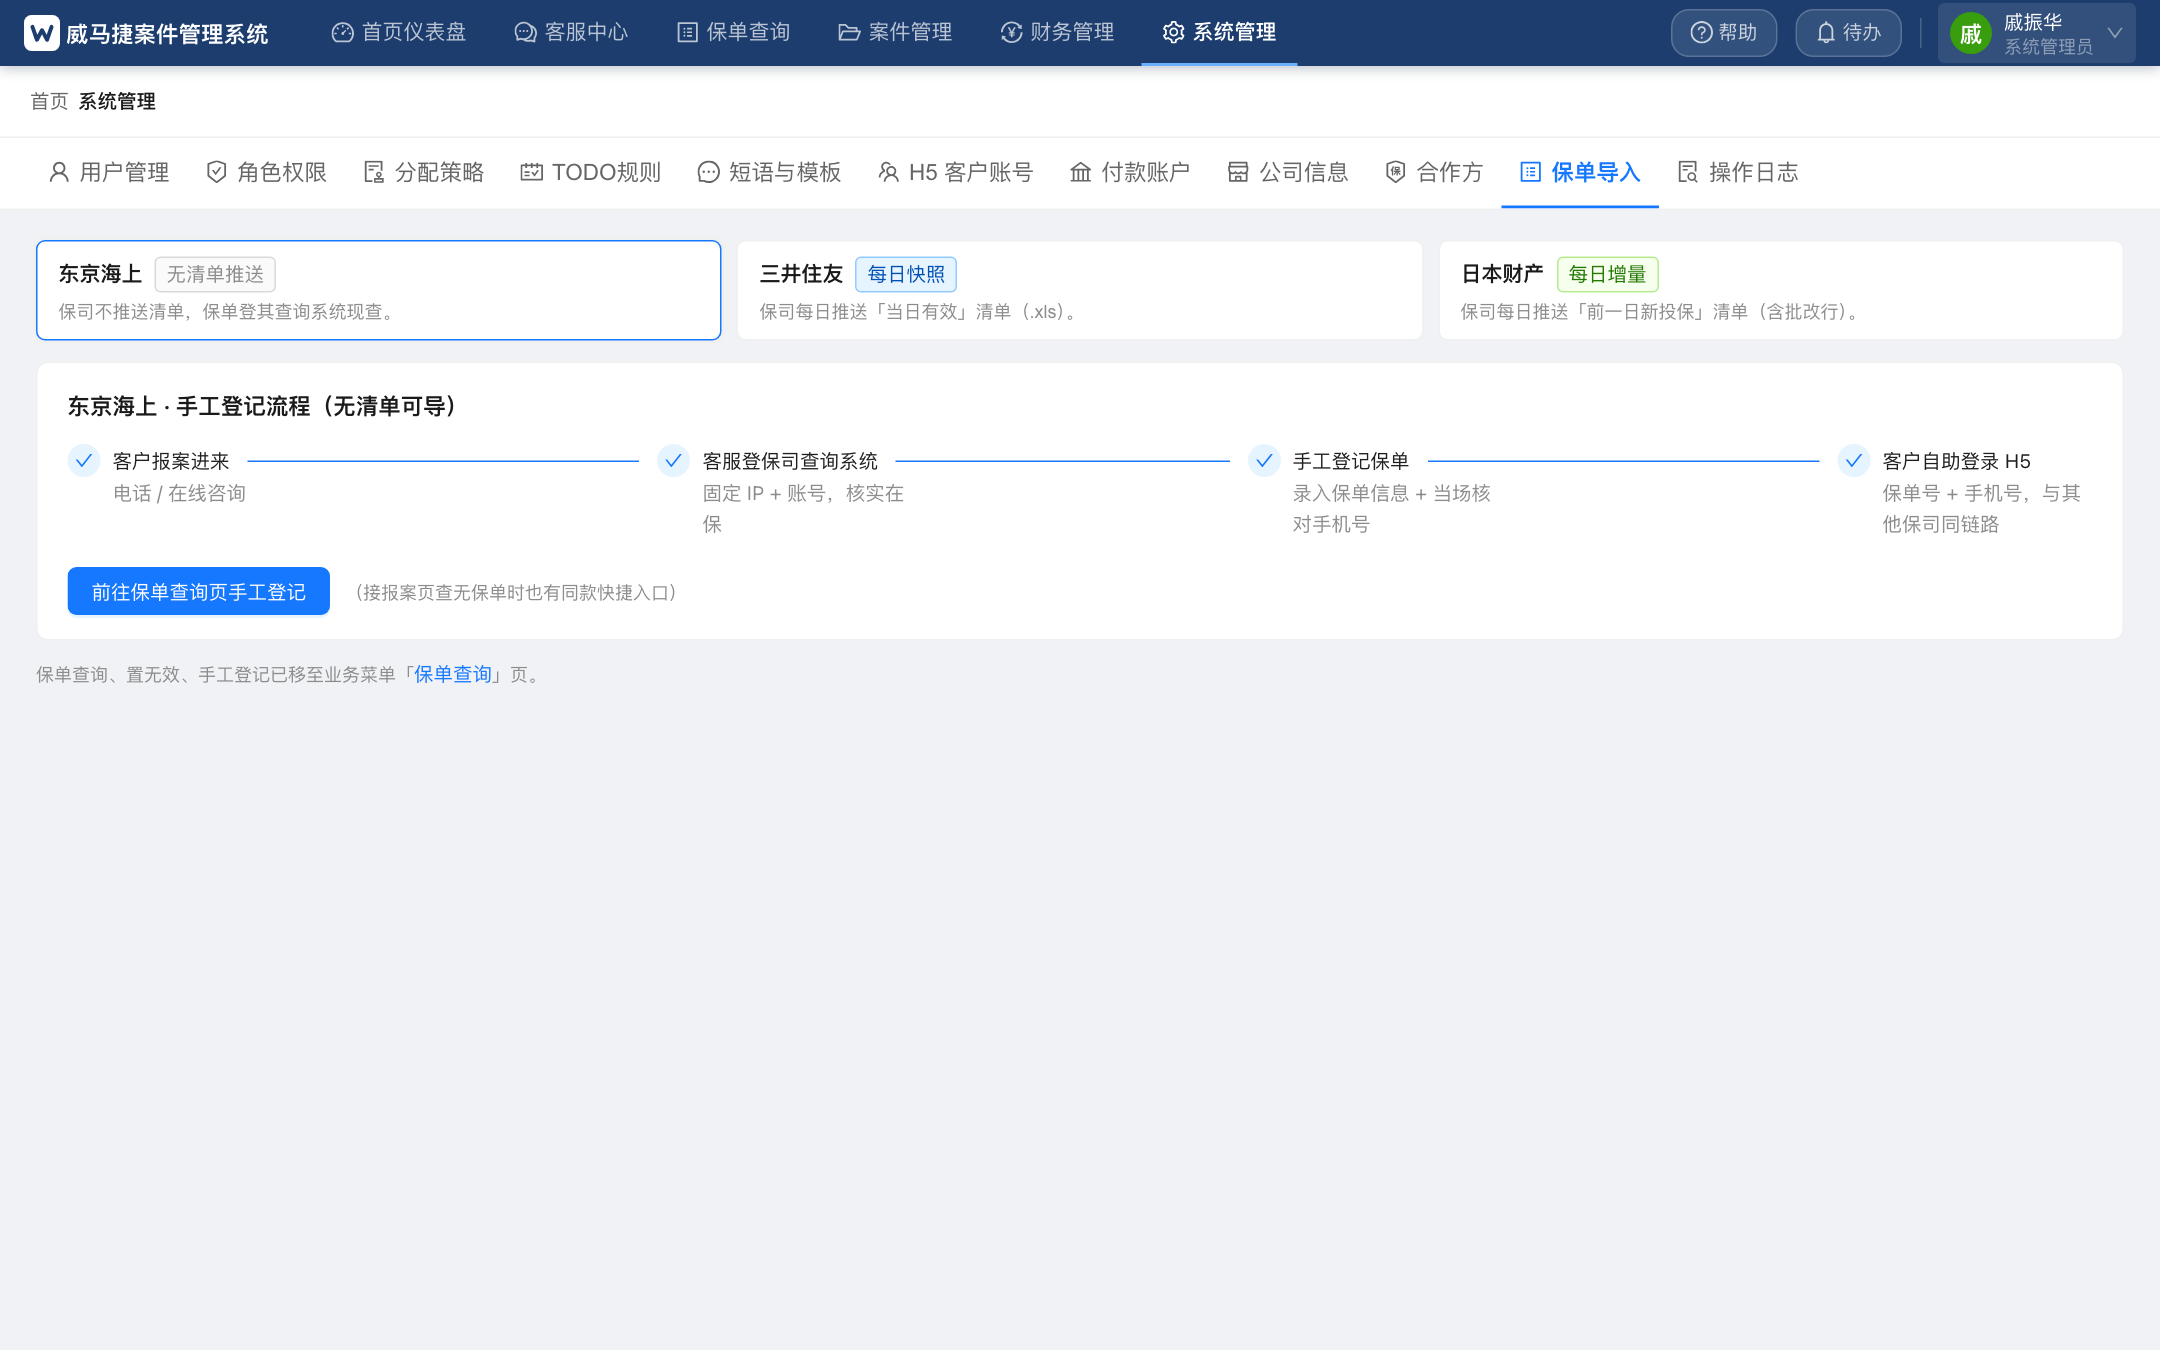Select the 保单导入 tab
The image size is (2160, 1350).
(1580, 172)
